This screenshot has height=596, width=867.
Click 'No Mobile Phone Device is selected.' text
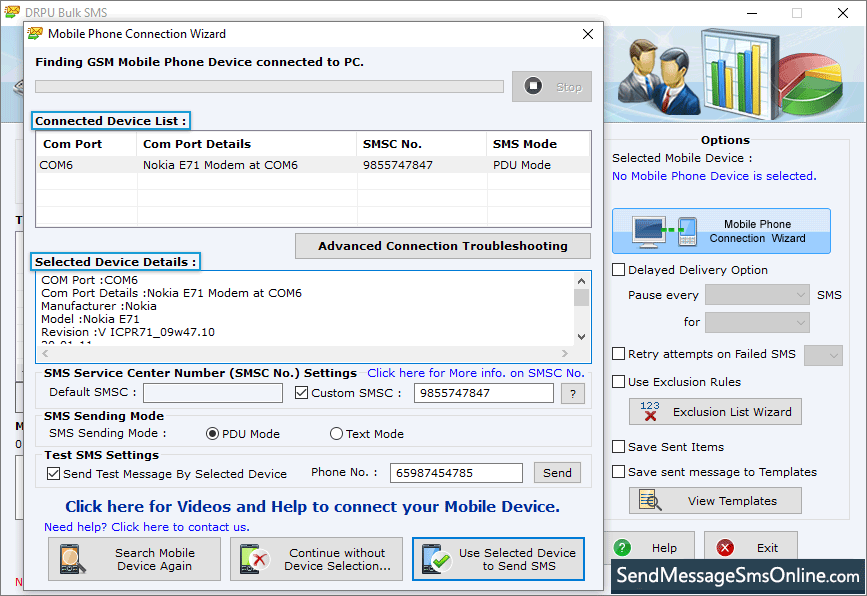714,176
